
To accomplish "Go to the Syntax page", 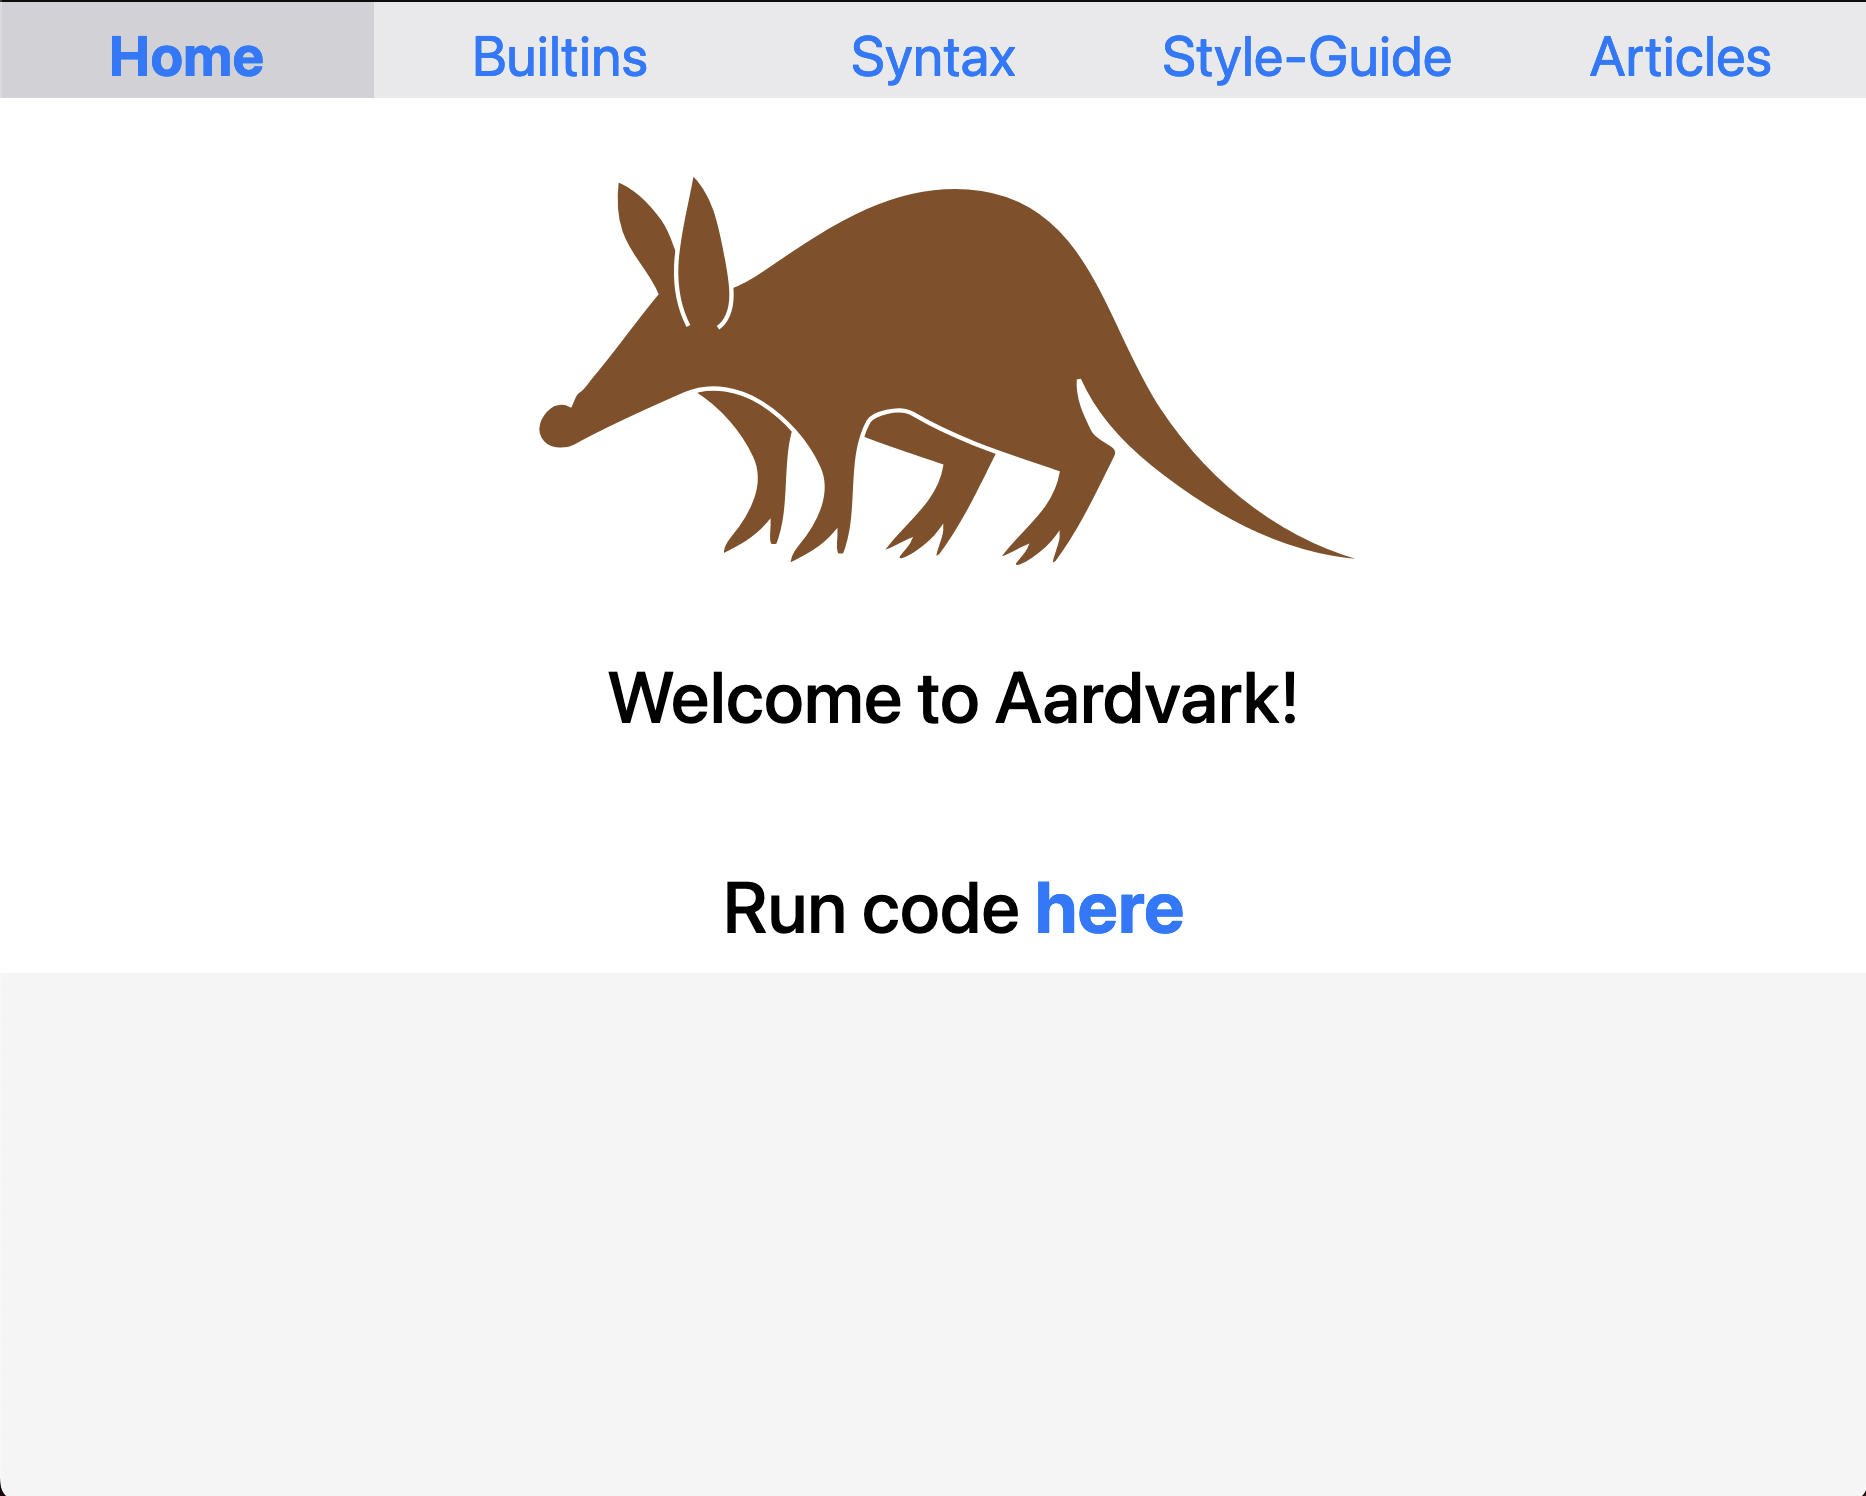I will click(x=932, y=57).
